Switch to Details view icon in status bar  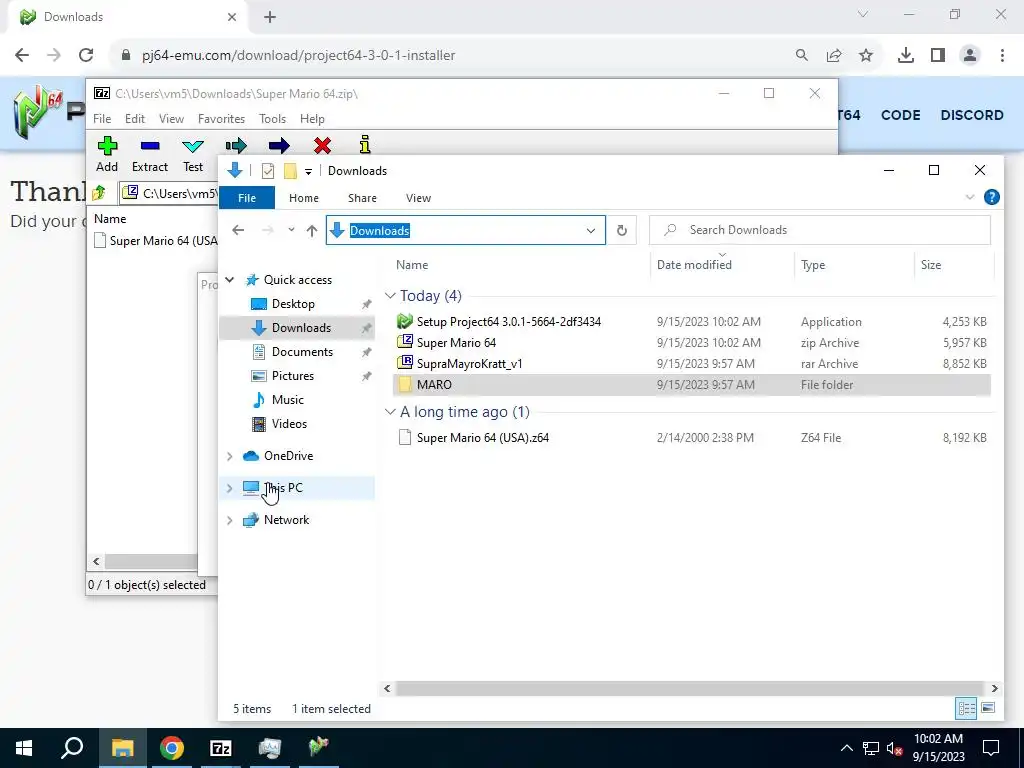point(966,709)
